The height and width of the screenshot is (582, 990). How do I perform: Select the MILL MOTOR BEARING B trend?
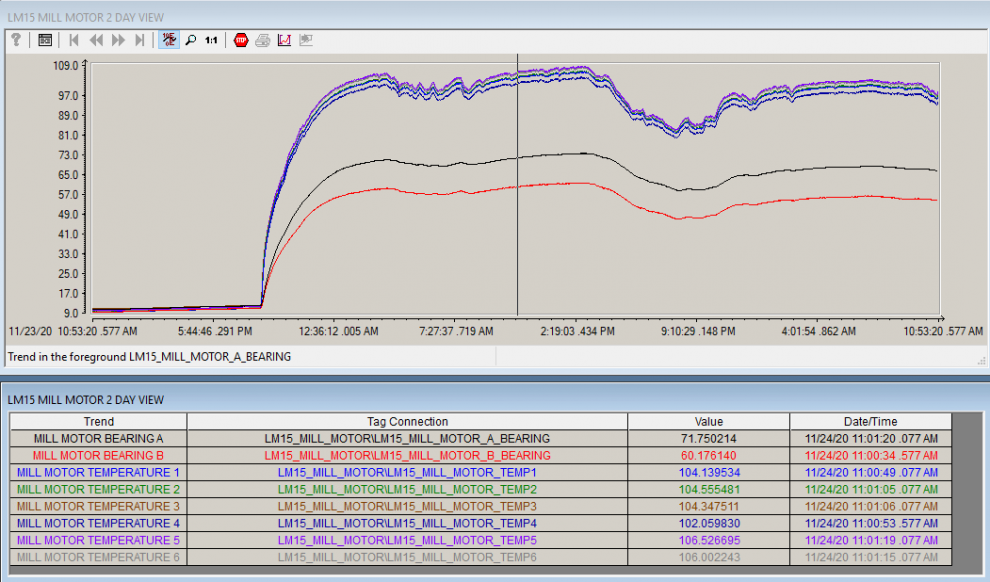click(x=98, y=455)
